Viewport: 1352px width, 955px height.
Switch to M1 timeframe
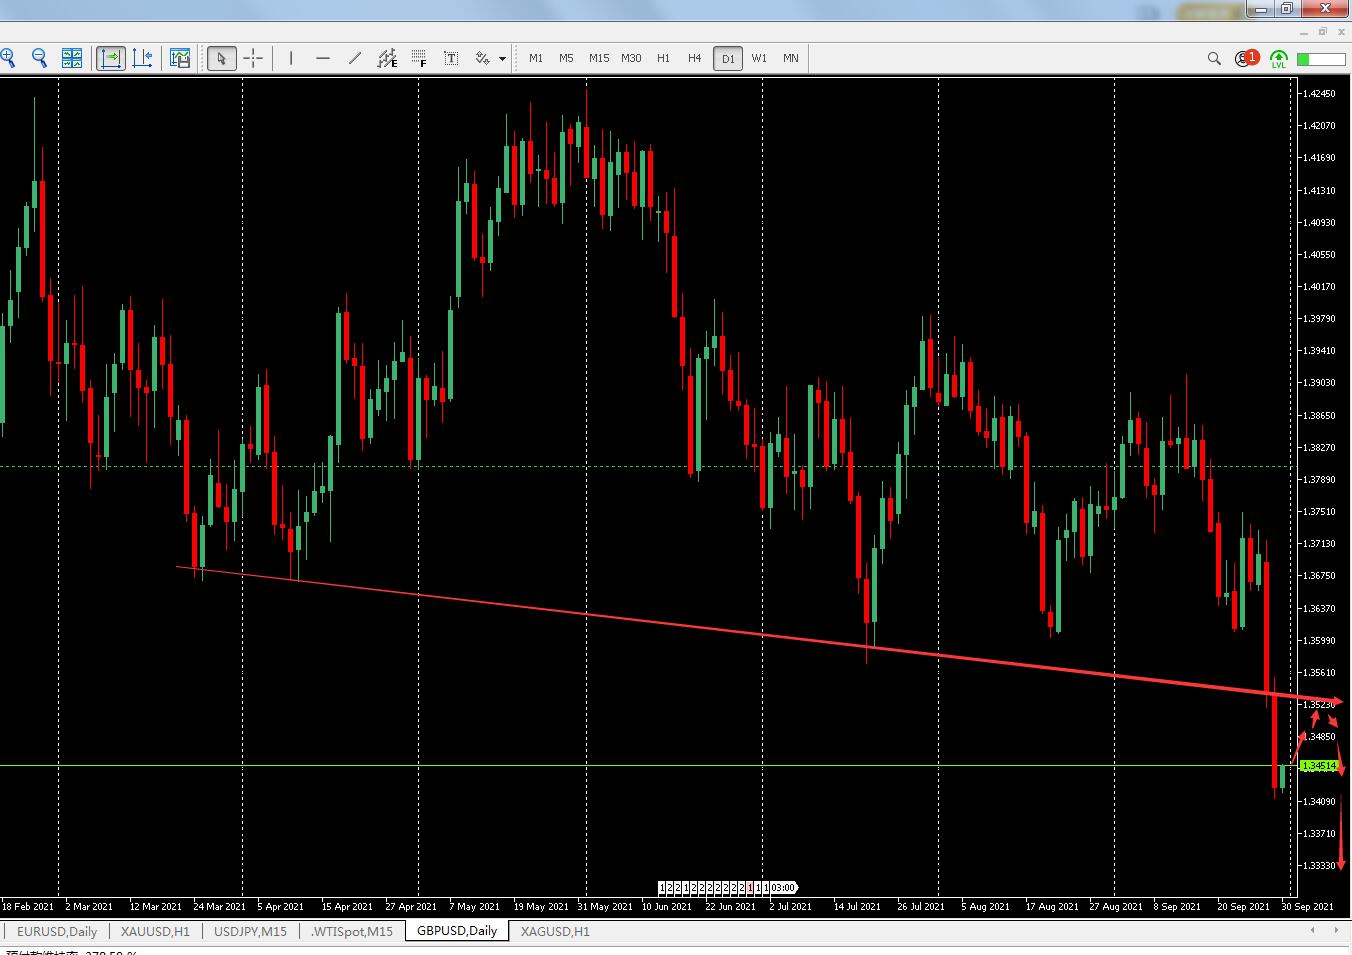(536, 58)
